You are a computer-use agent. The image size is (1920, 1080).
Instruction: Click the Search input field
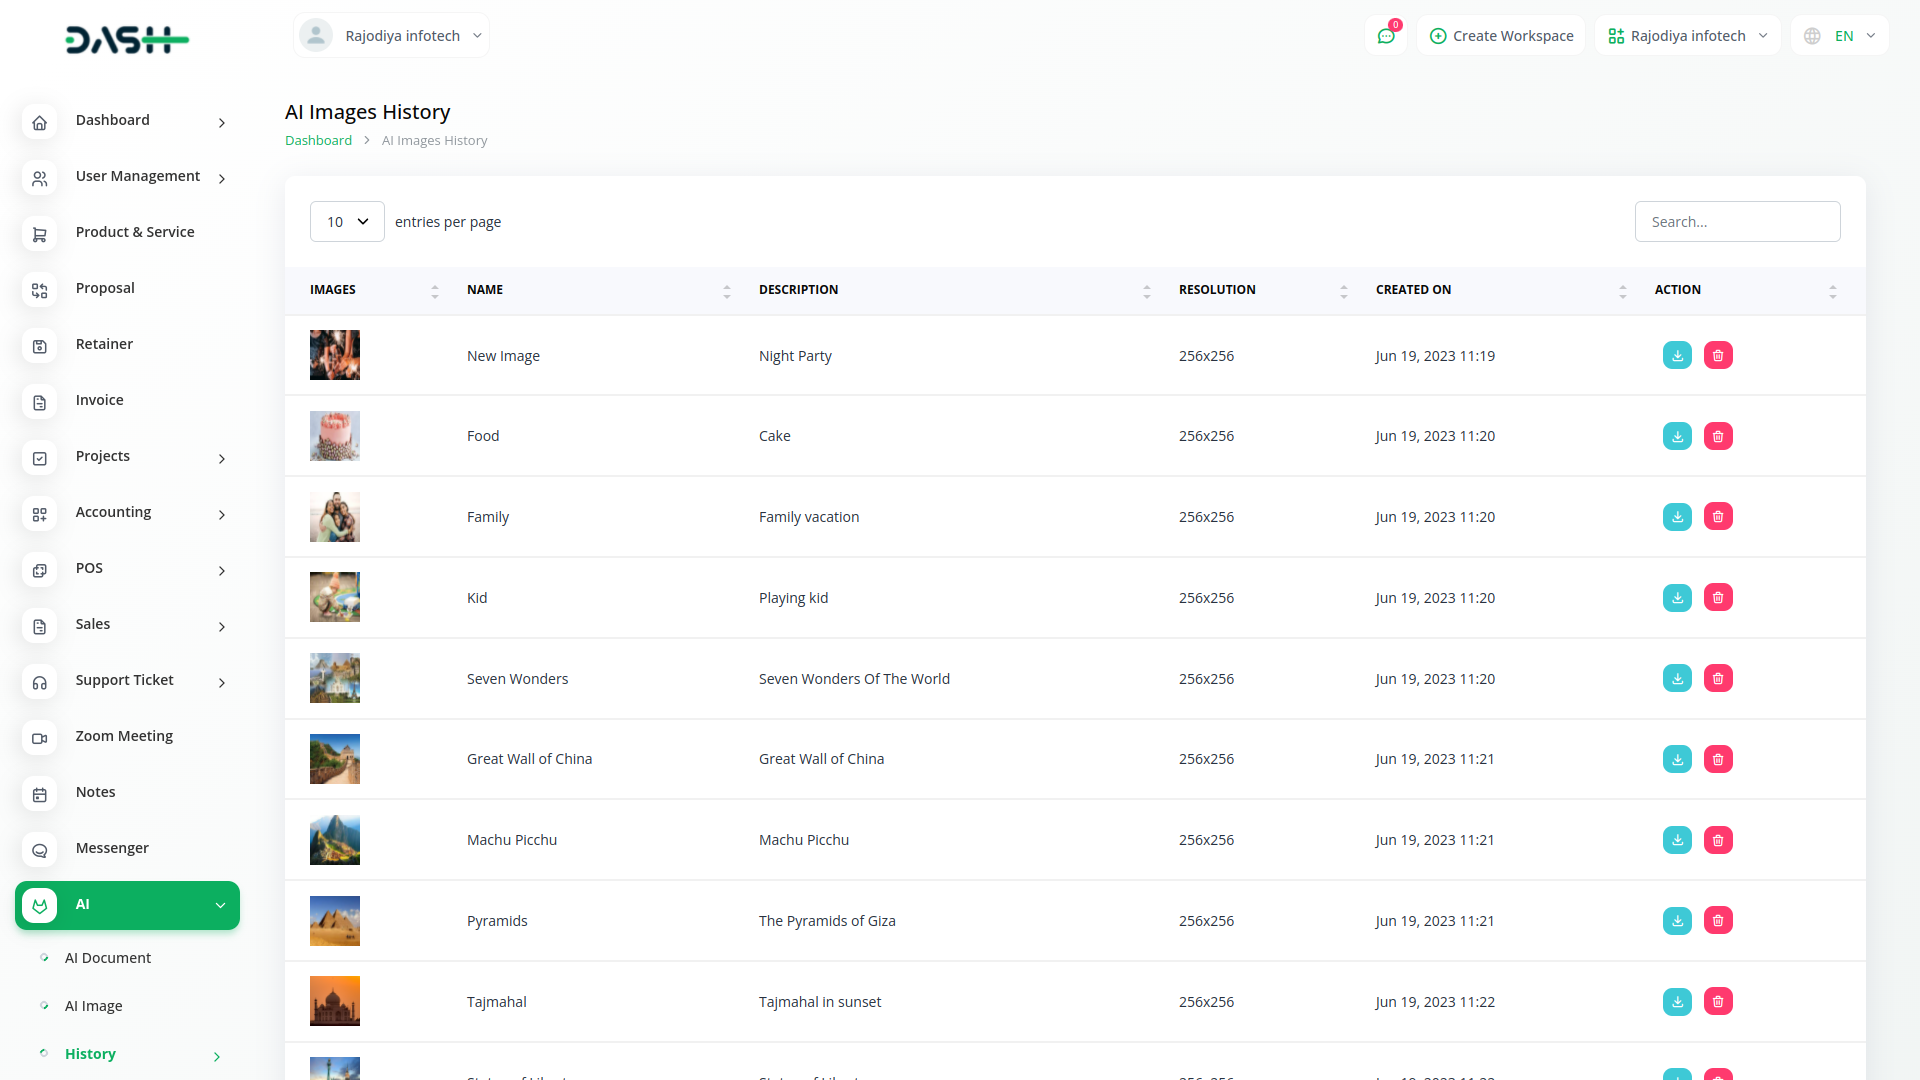(x=1737, y=222)
